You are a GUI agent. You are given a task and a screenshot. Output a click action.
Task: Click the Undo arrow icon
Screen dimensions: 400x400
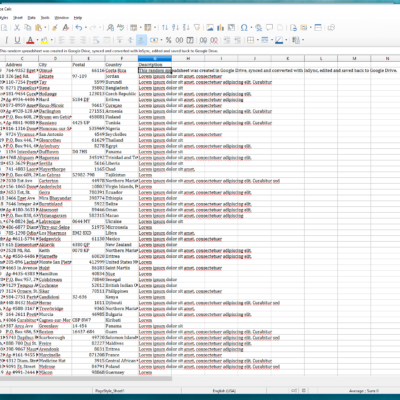click(x=79, y=28)
